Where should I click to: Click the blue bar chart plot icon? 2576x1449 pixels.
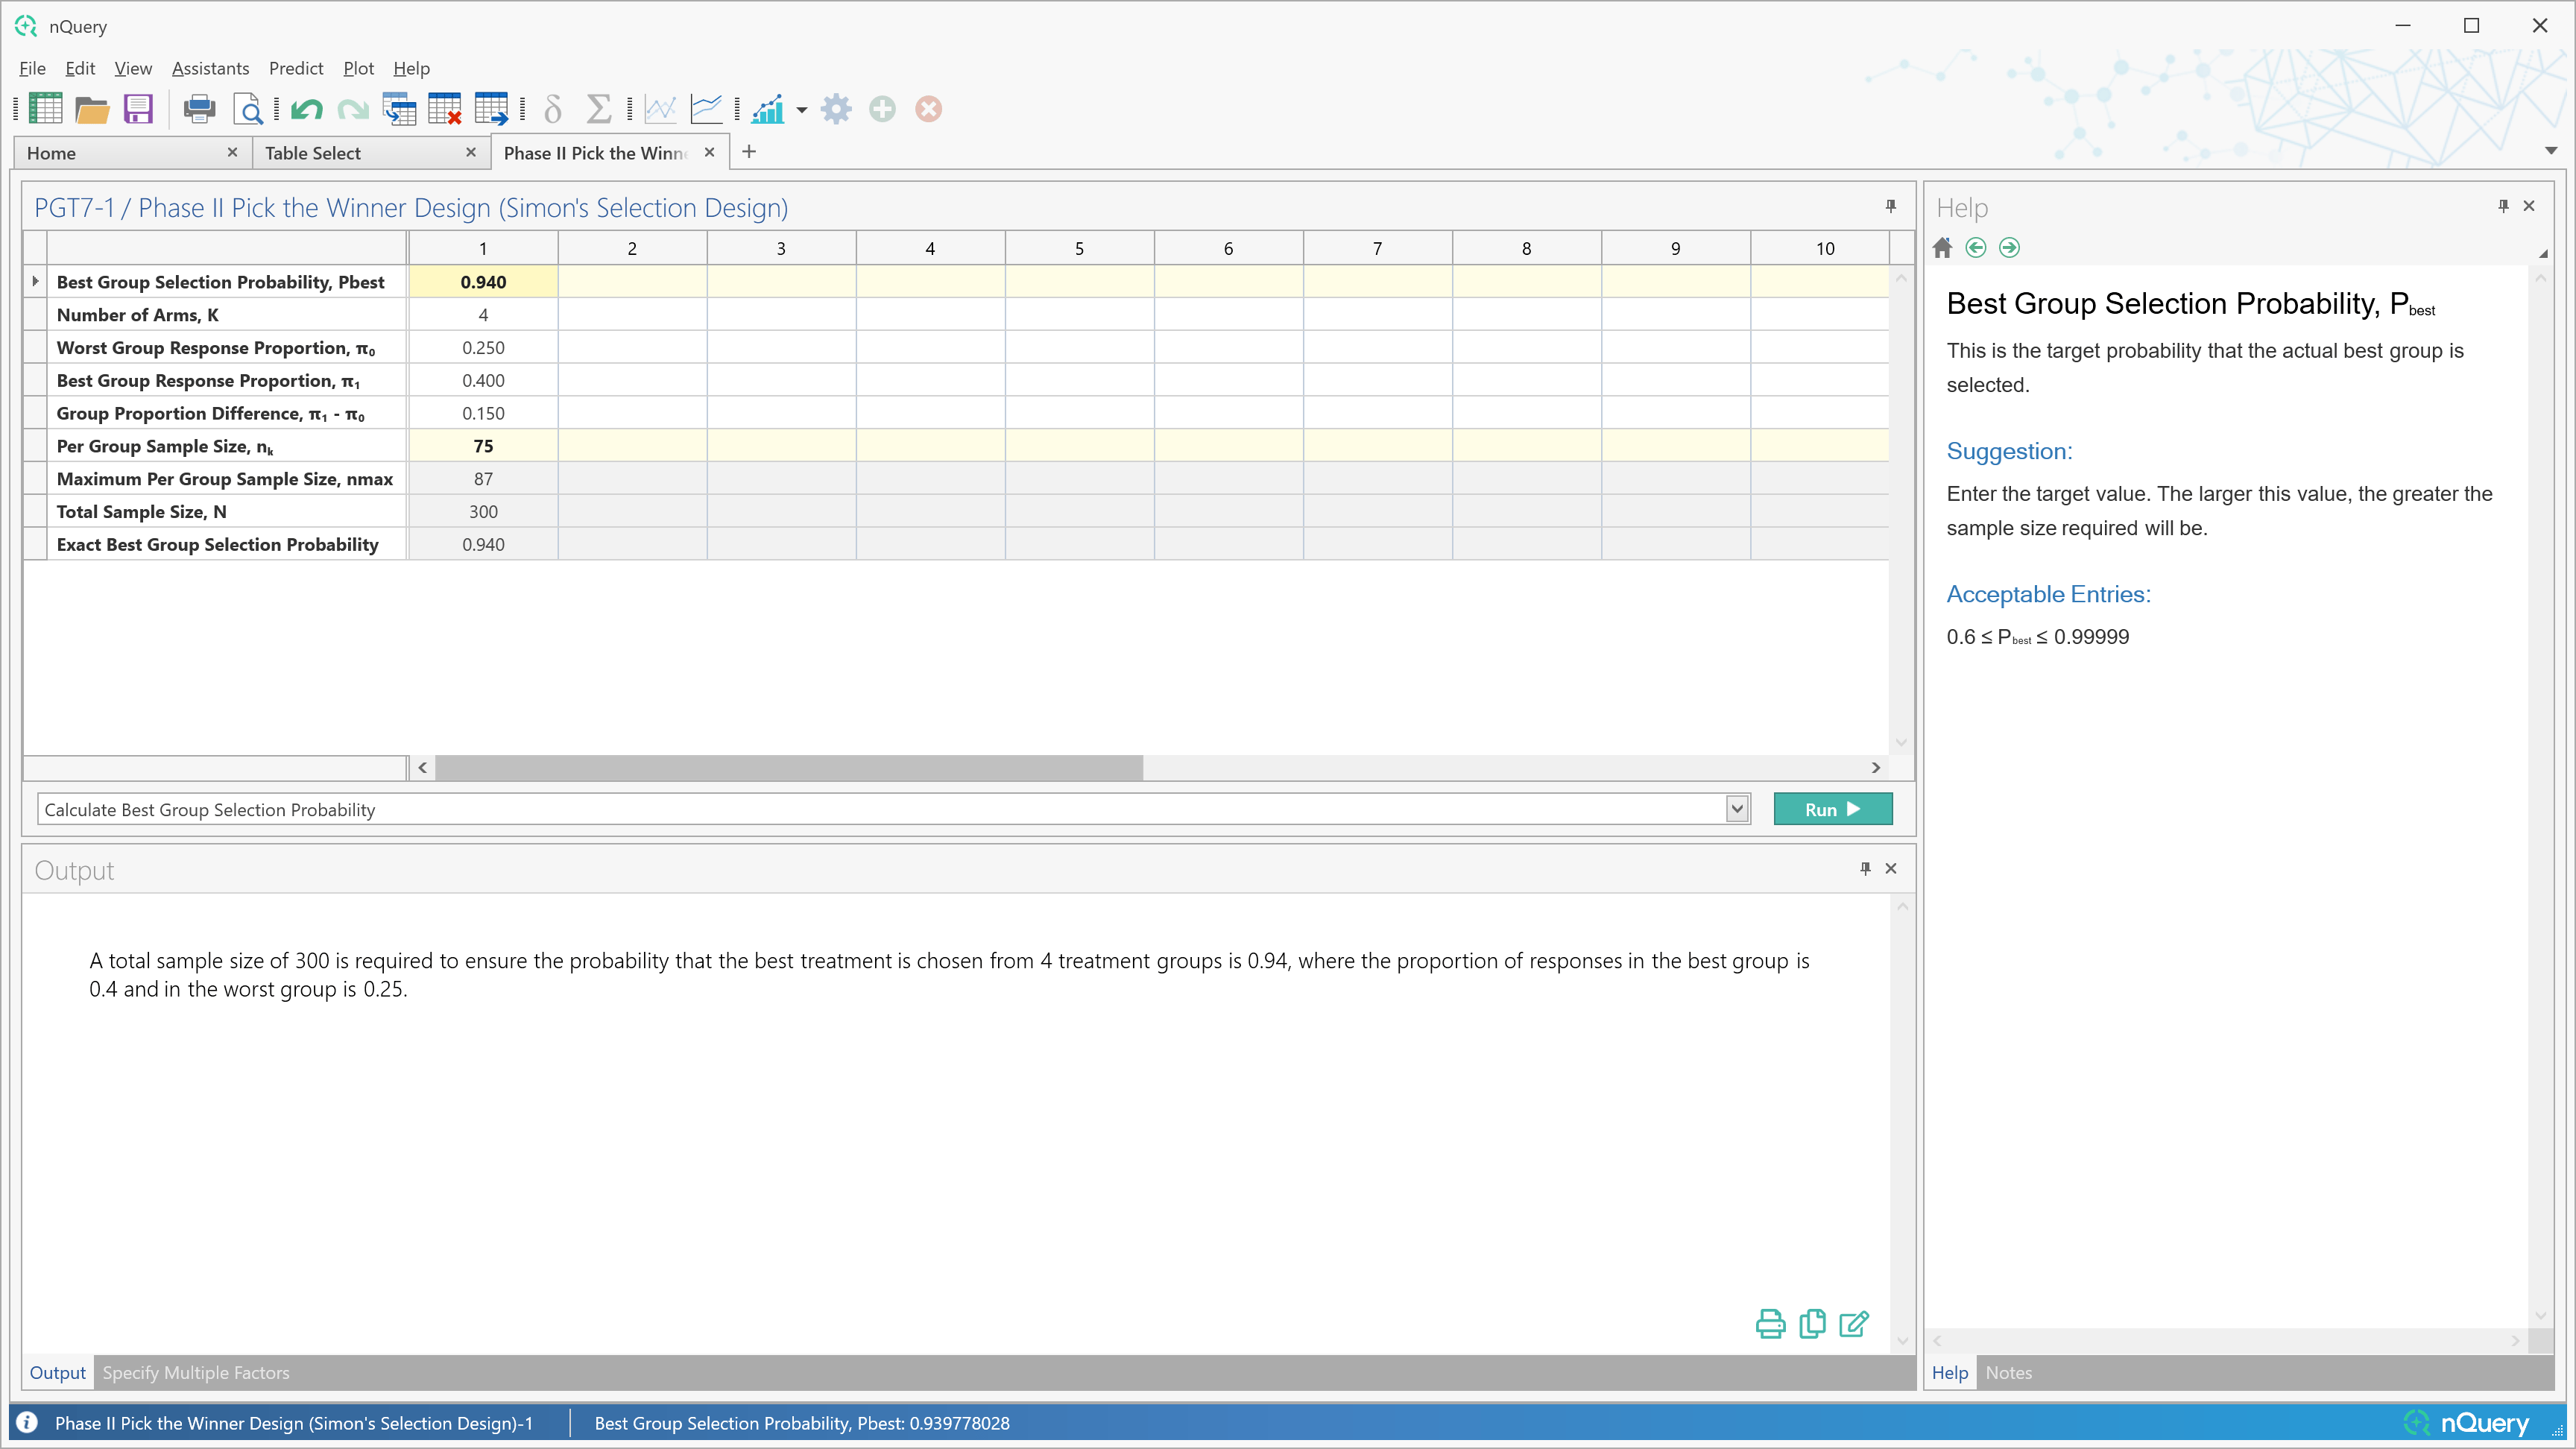point(768,109)
